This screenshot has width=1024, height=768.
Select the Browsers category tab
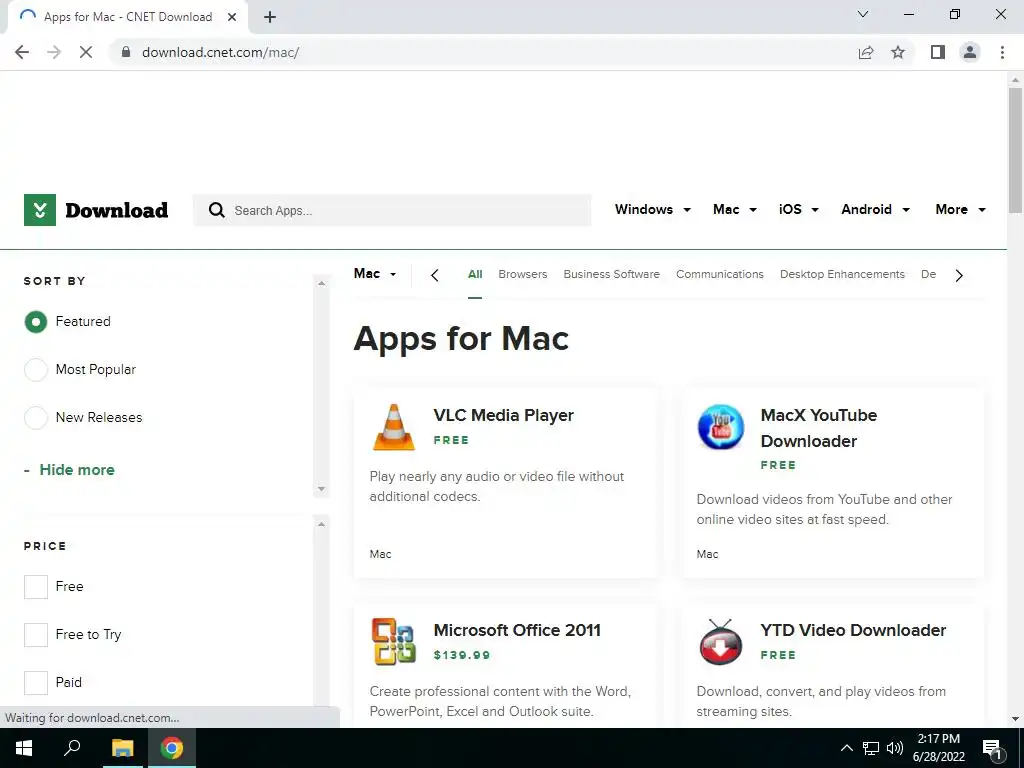point(522,274)
